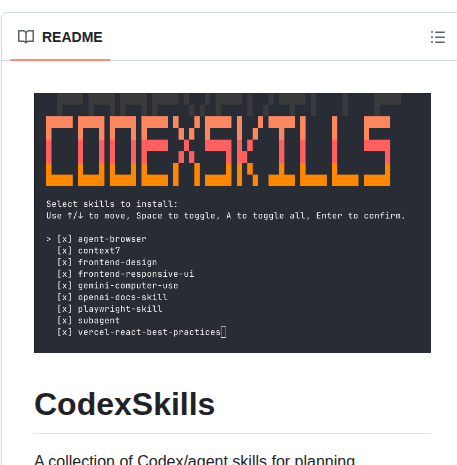Open the CodexSkills terminal banner image
Viewport: 457px width, 465px height.
click(232, 223)
